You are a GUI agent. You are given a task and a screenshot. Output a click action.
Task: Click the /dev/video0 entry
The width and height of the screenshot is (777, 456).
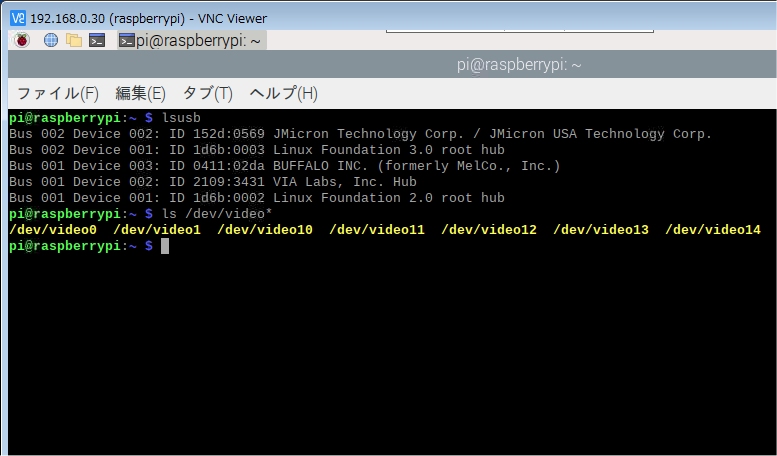point(53,229)
